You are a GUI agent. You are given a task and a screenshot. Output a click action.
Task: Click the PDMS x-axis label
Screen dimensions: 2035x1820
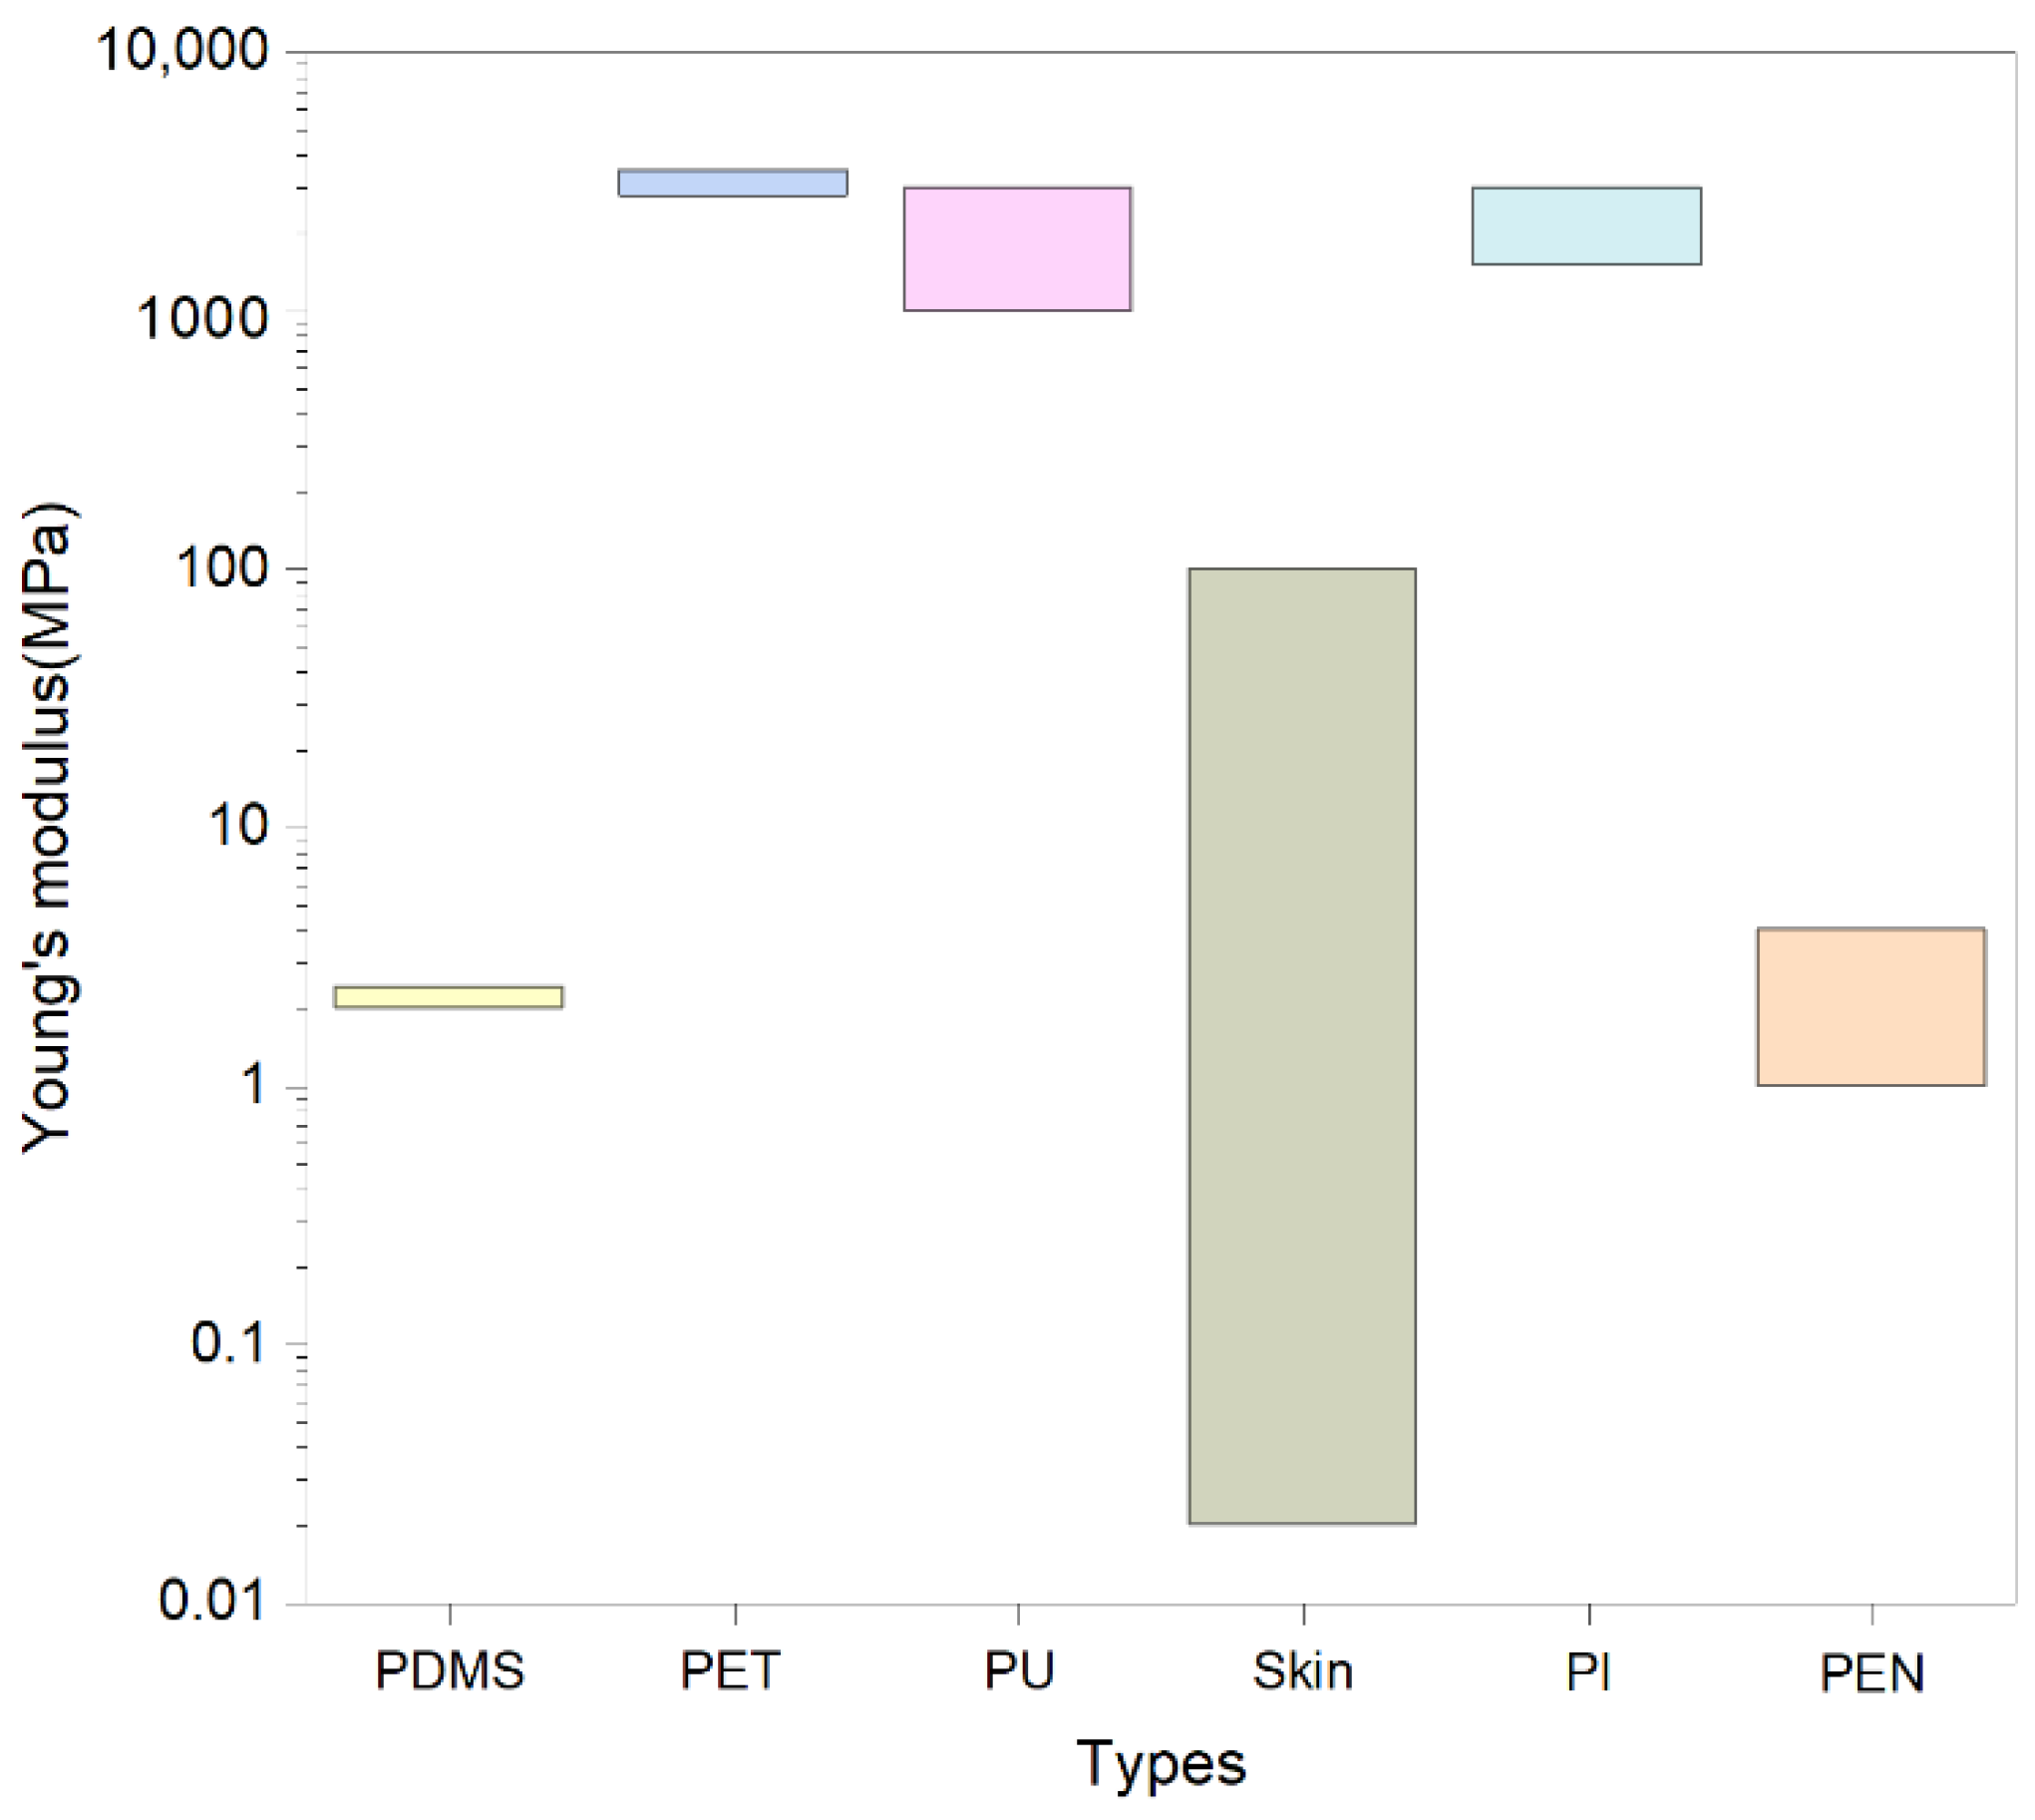point(449,1671)
